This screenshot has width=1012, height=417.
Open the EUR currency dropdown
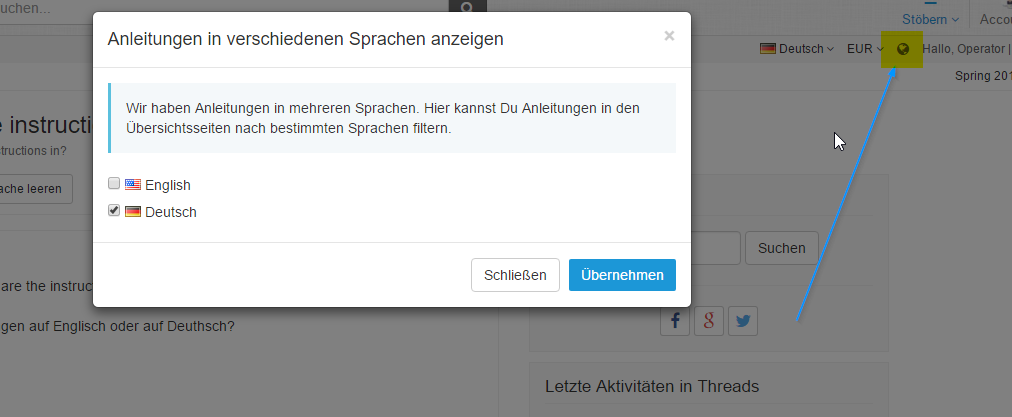(865, 49)
